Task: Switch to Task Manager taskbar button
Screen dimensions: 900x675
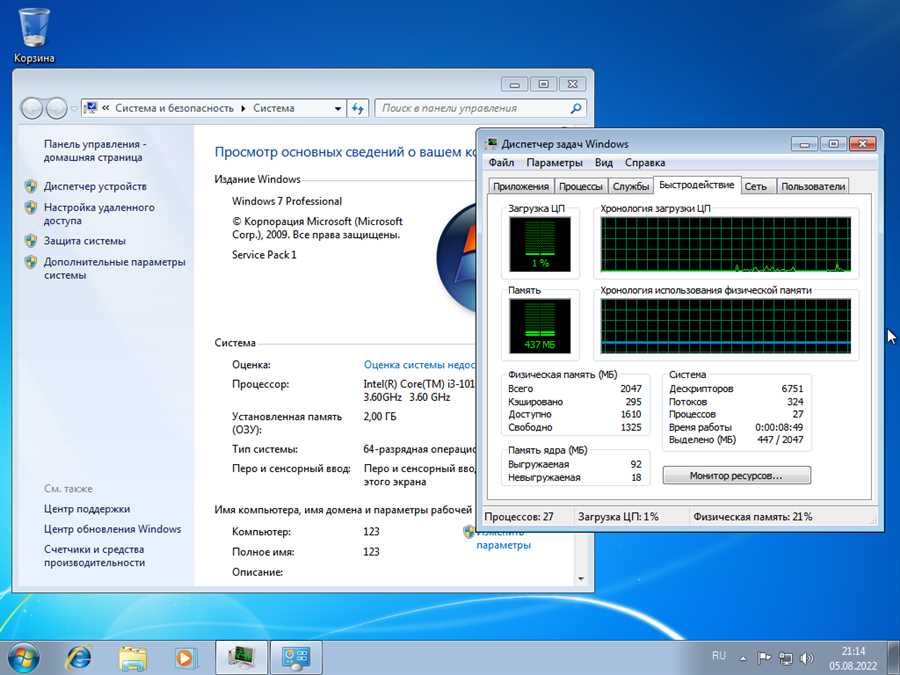Action: point(241,658)
